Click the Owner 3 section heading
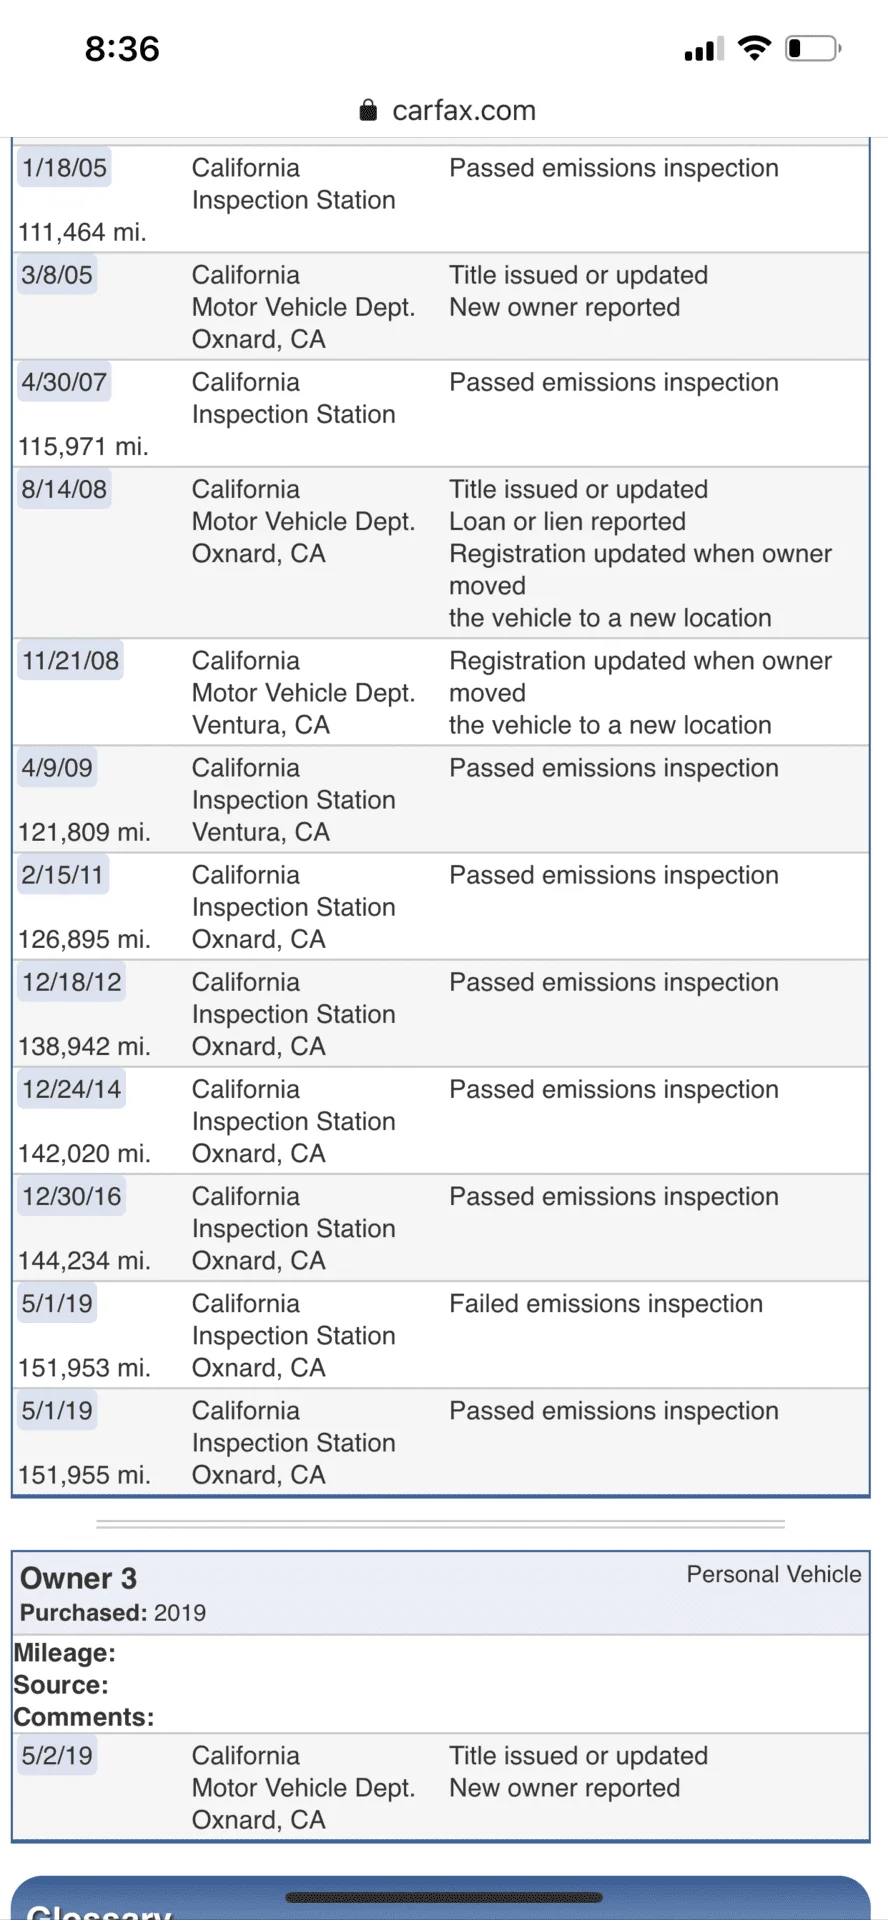This screenshot has height=1920, width=888. [x=79, y=1578]
